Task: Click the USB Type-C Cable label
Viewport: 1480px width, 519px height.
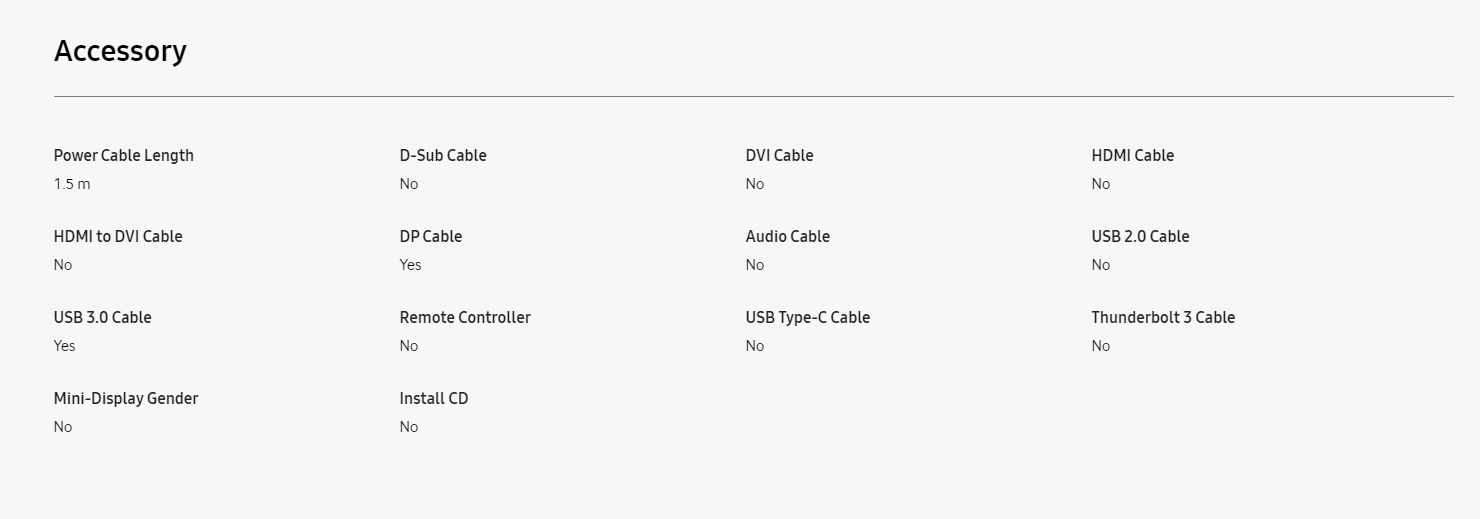Action: [808, 317]
